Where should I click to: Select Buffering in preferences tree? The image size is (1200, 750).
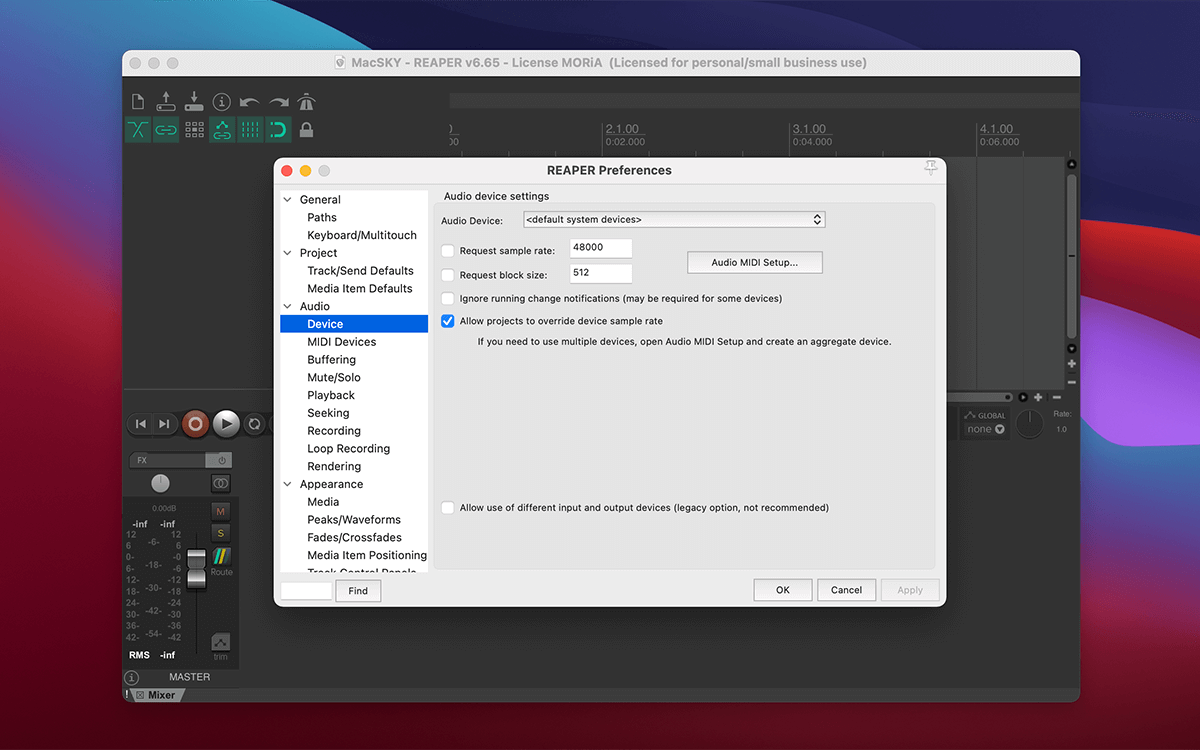pyautogui.click(x=331, y=360)
